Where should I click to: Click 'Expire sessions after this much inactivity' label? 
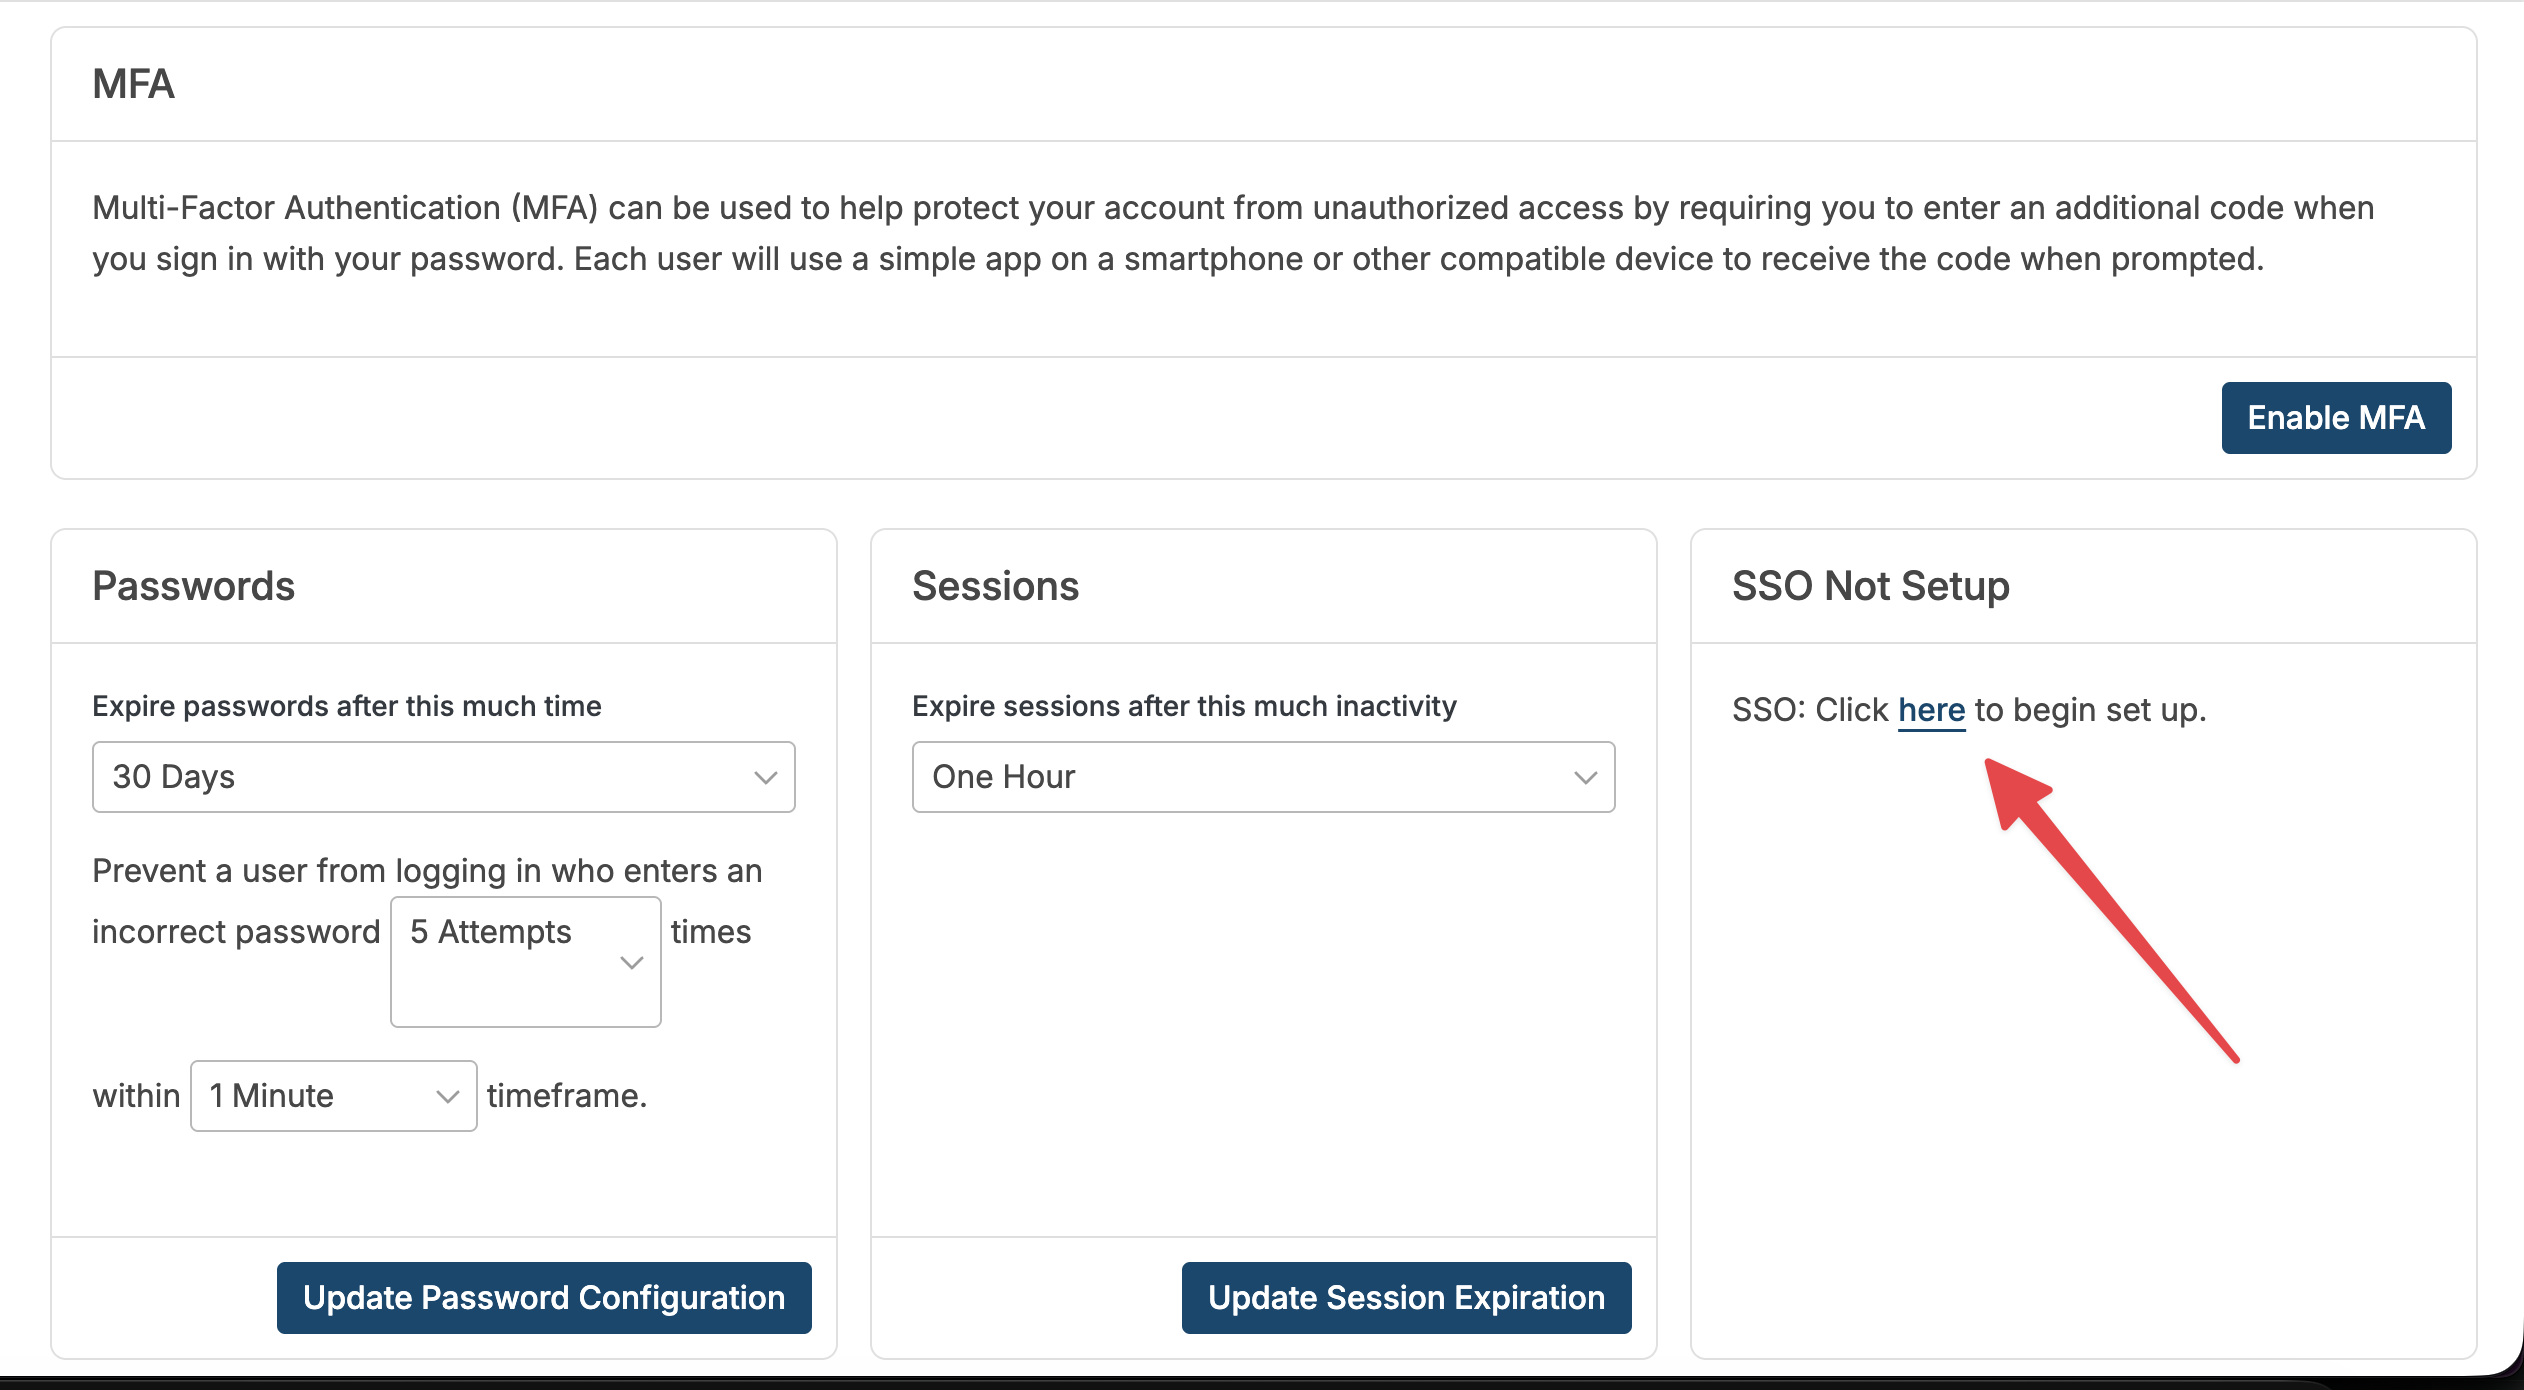coord(1183,706)
